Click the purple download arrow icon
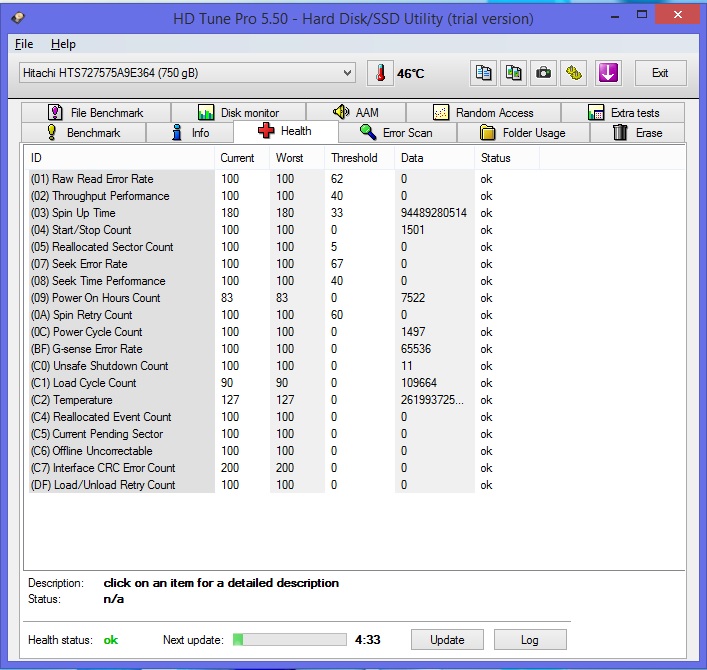The image size is (707, 670). coord(608,73)
